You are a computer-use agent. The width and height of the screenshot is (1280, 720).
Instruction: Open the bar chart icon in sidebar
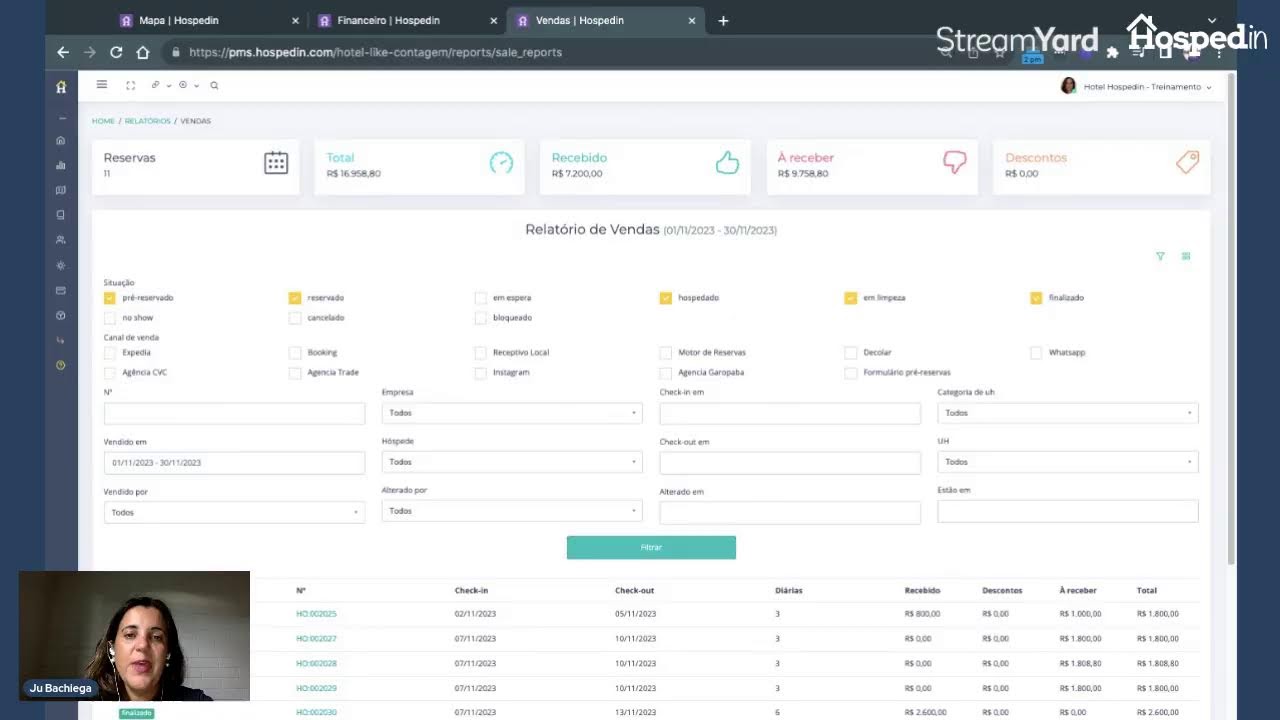coord(61,165)
